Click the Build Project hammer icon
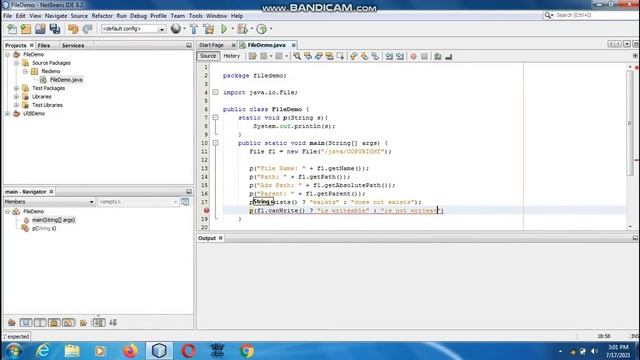The width and height of the screenshot is (640, 360). pyautogui.click(x=194, y=29)
